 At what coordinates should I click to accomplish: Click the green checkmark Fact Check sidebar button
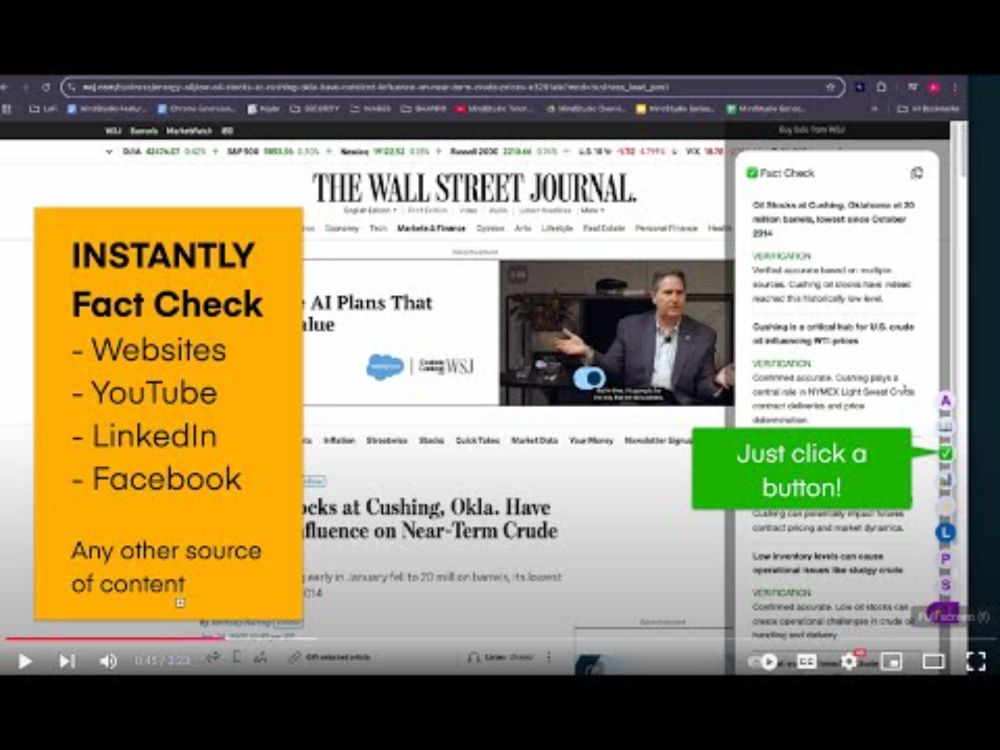click(x=945, y=453)
